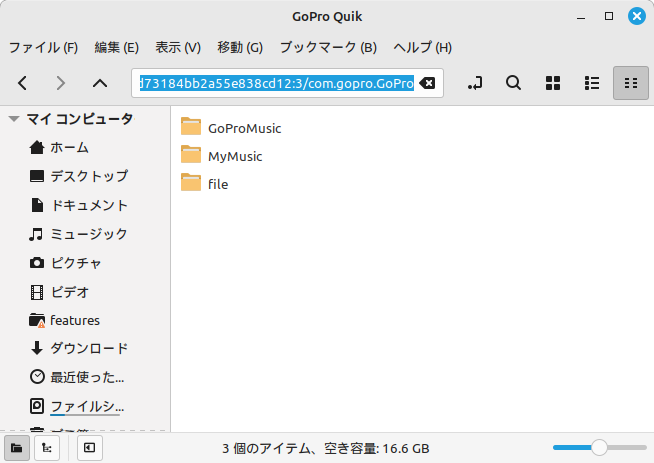Go to ビデオ in sidebar
The width and height of the screenshot is (654, 463).
pos(70,292)
